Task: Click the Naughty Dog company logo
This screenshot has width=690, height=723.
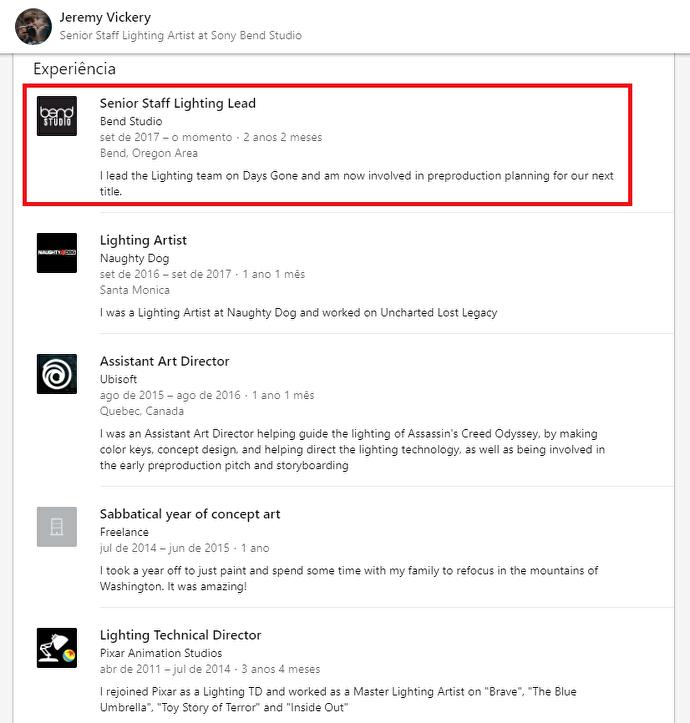Action: [x=57, y=253]
